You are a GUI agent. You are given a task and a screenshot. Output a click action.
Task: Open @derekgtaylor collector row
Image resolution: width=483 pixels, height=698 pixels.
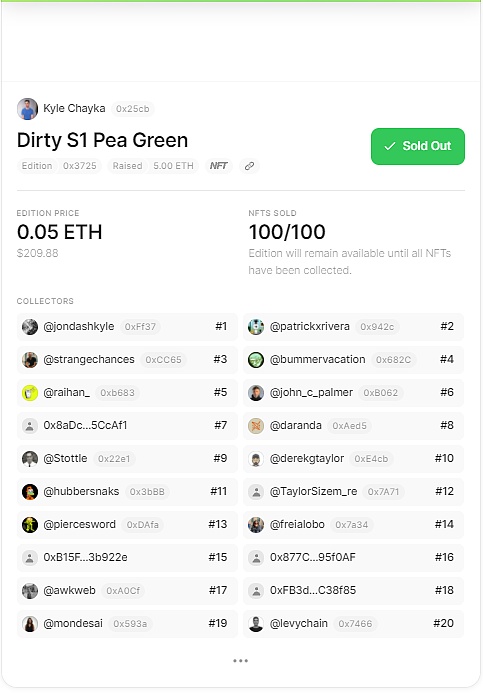click(353, 459)
